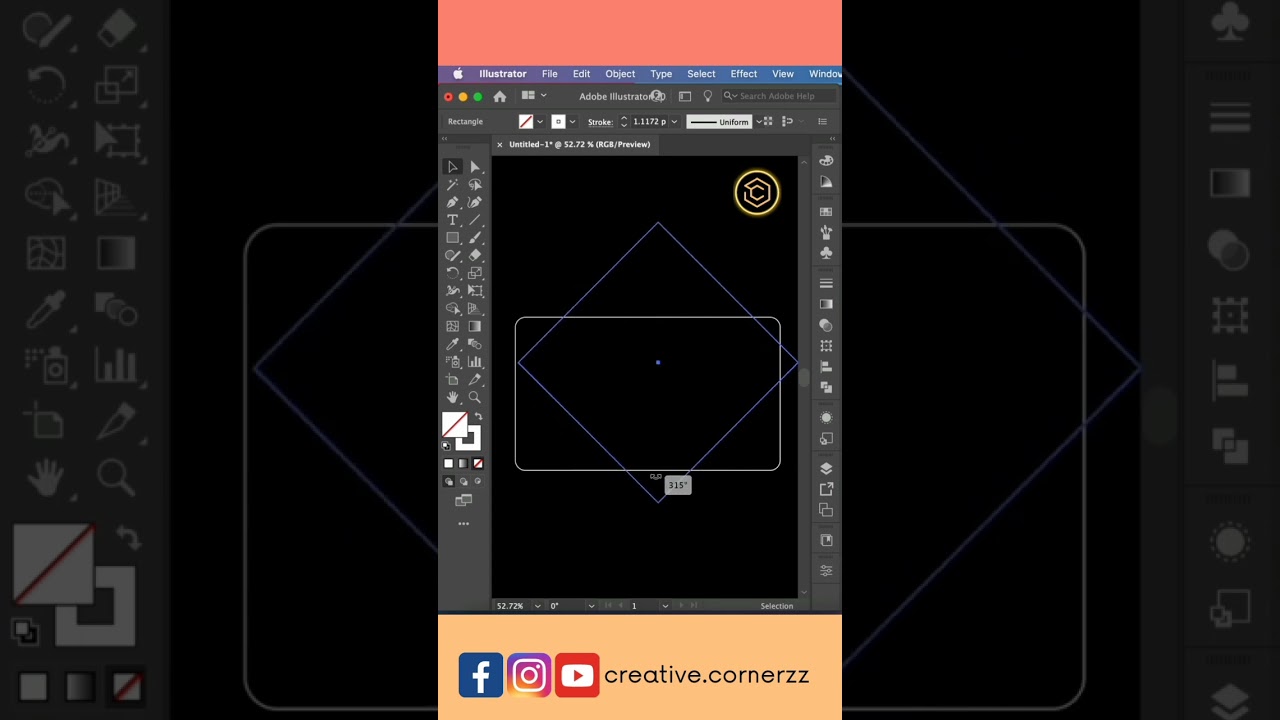Pick the Lasso tool
The image size is (1280, 720).
click(x=475, y=185)
